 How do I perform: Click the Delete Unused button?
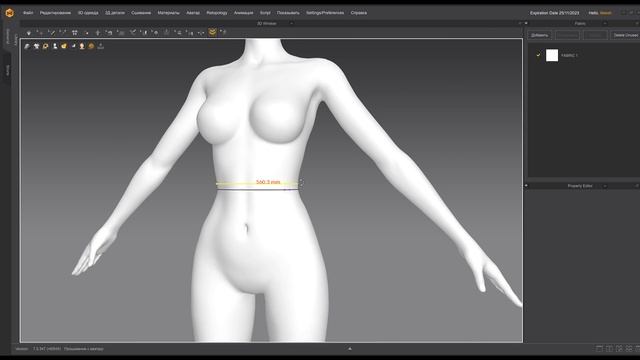625,35
